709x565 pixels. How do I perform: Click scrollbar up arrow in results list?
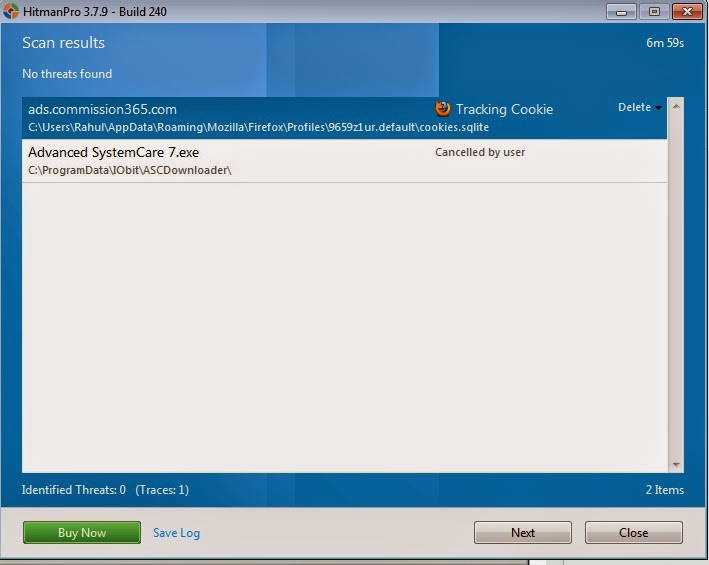(676, 107)
